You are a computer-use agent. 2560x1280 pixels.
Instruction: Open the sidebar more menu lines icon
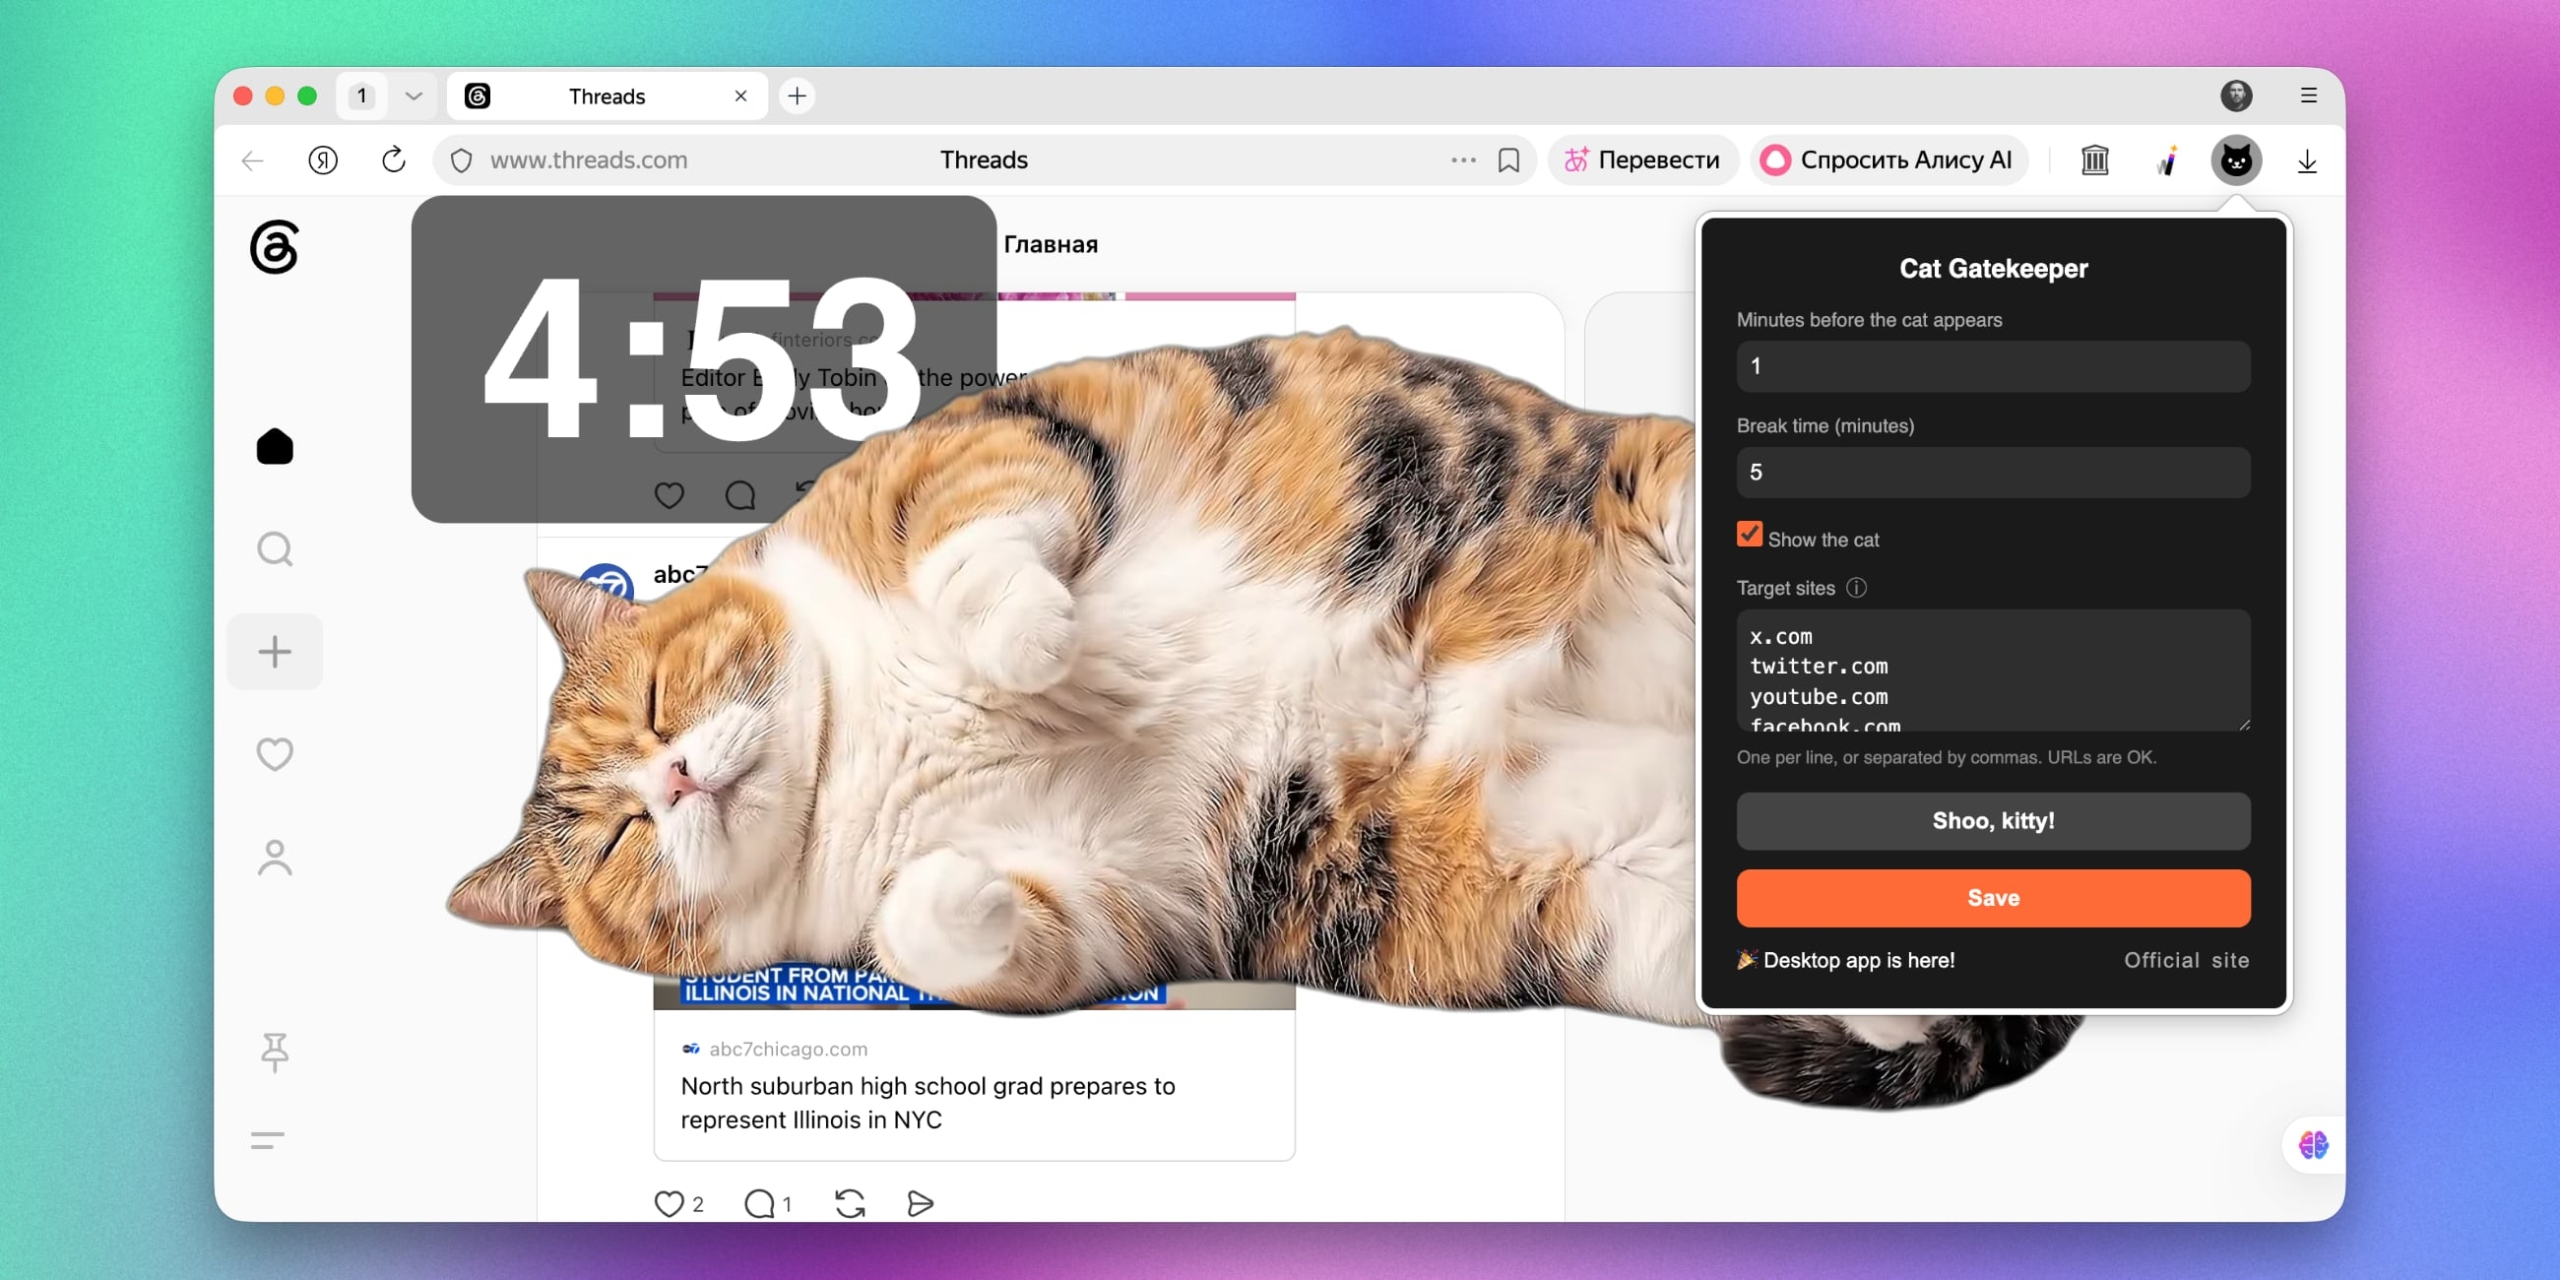tap(268, 1140)
